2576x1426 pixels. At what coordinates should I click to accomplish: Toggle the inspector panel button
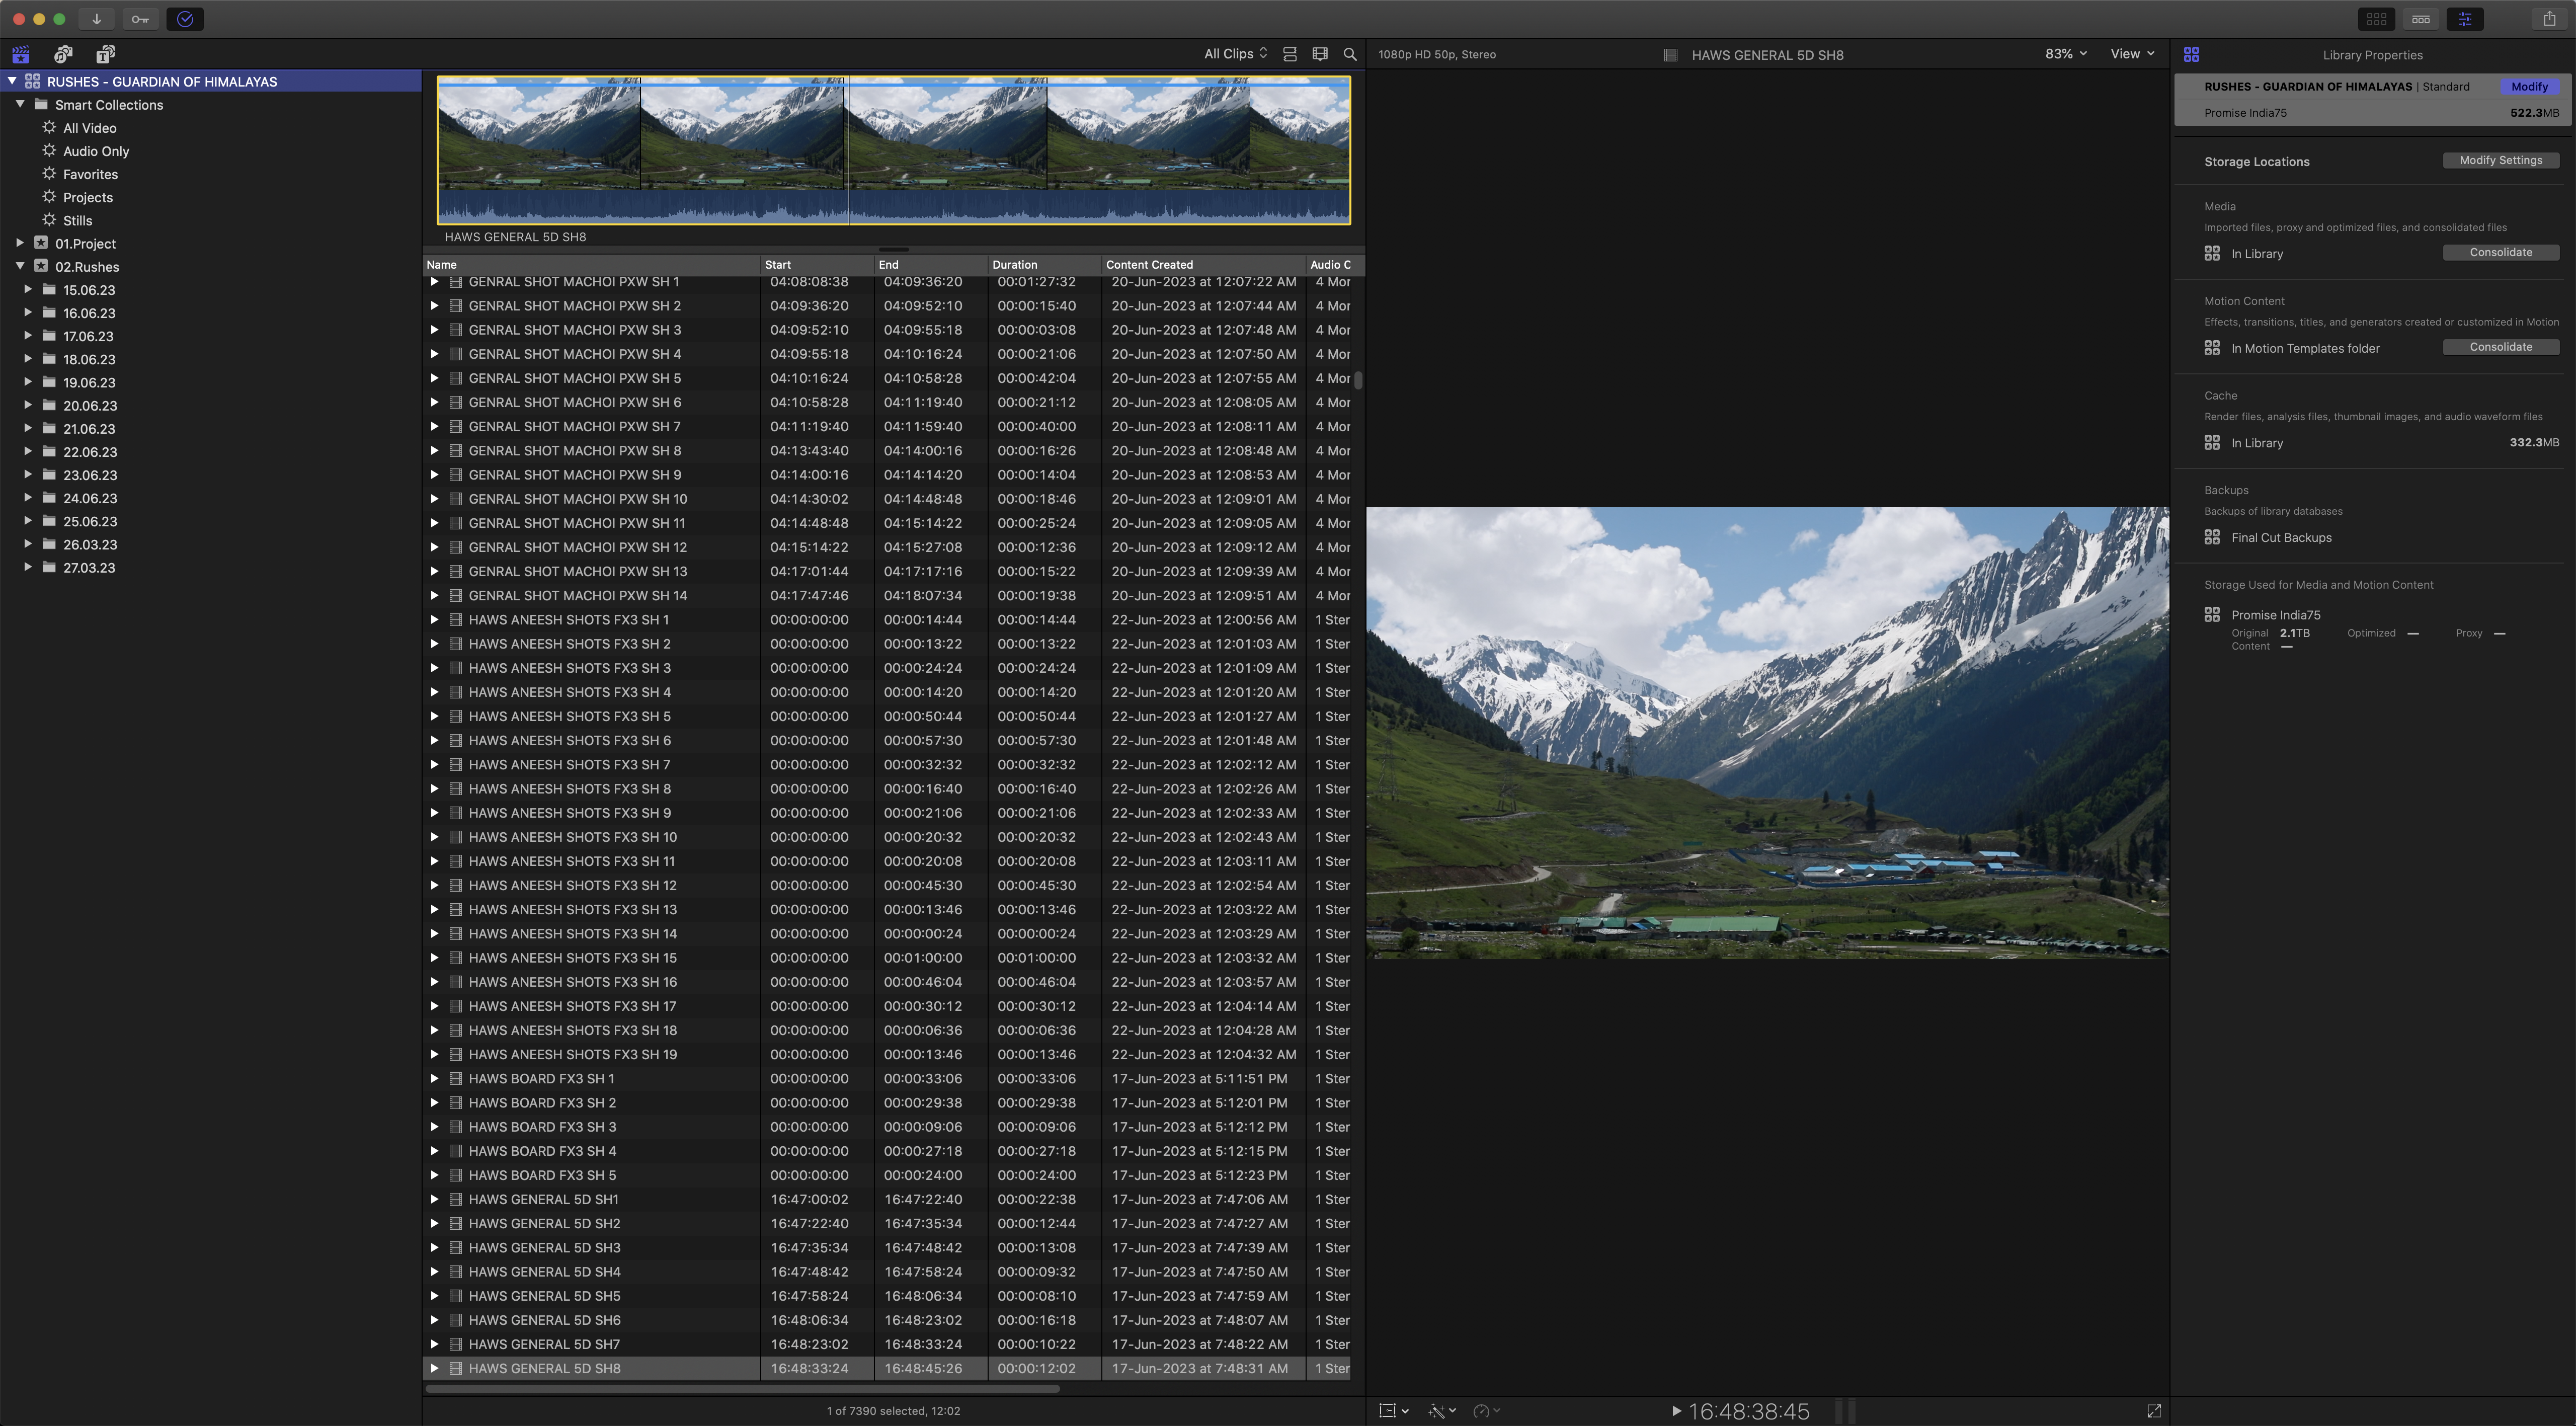tap(2465, 19)
